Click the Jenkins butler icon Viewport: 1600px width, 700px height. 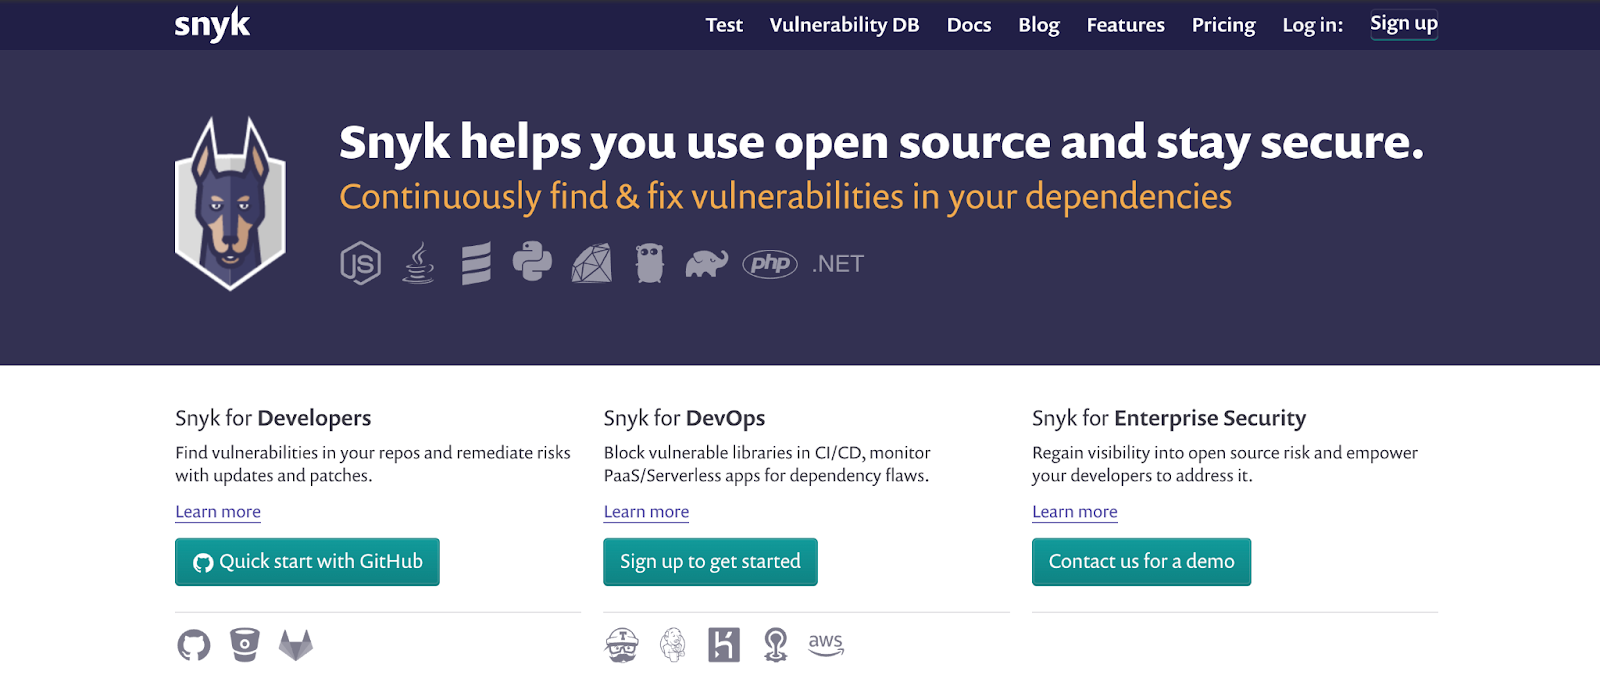coord(673,645)
